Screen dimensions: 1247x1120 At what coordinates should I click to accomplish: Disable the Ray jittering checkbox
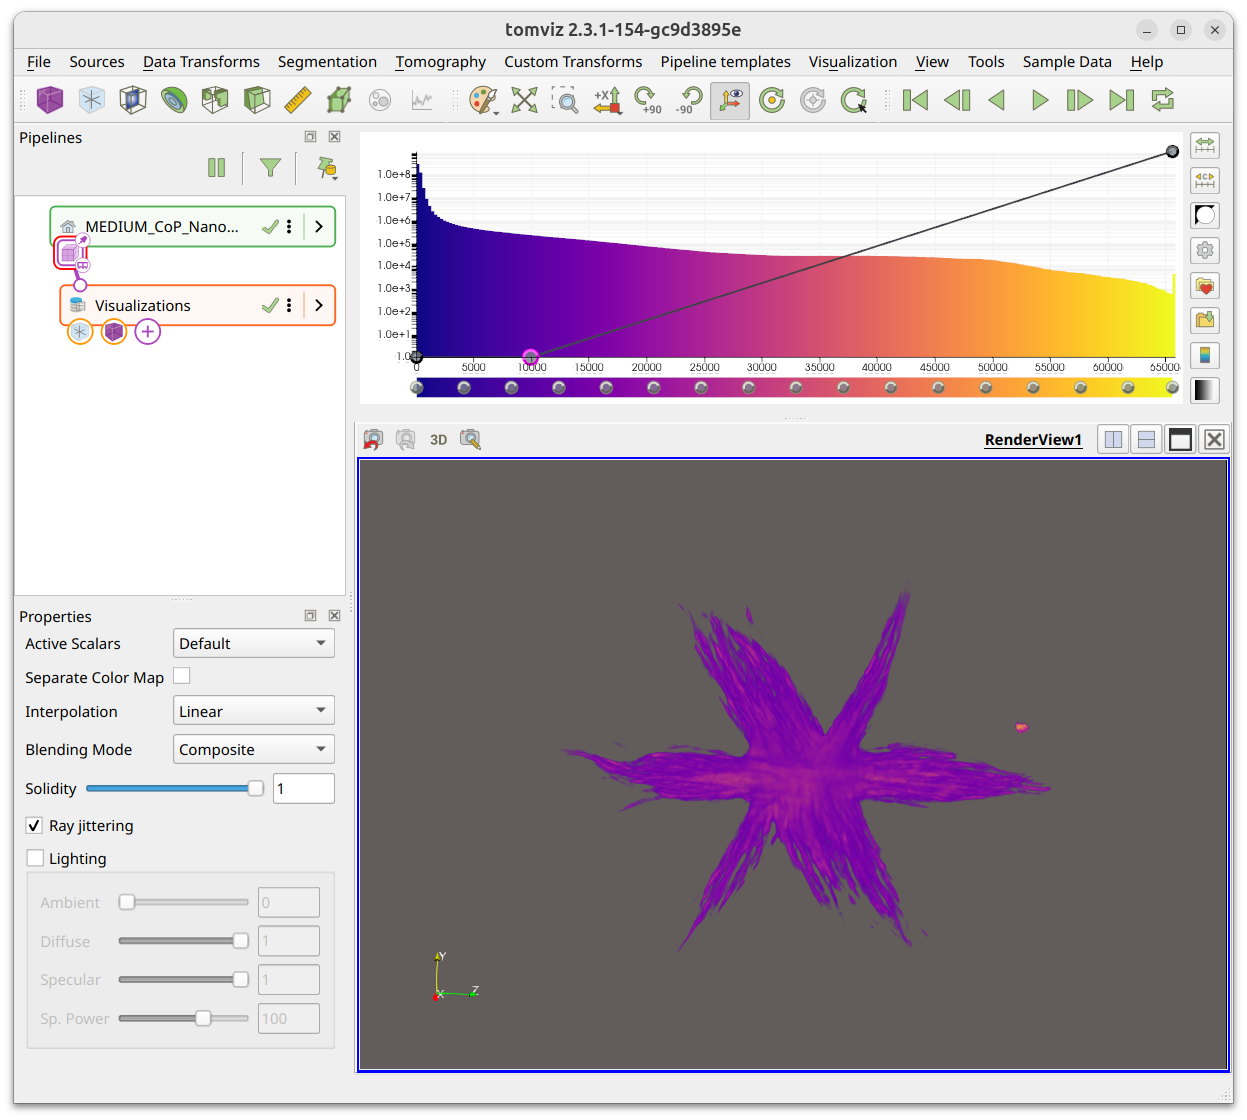click(34, 825)
